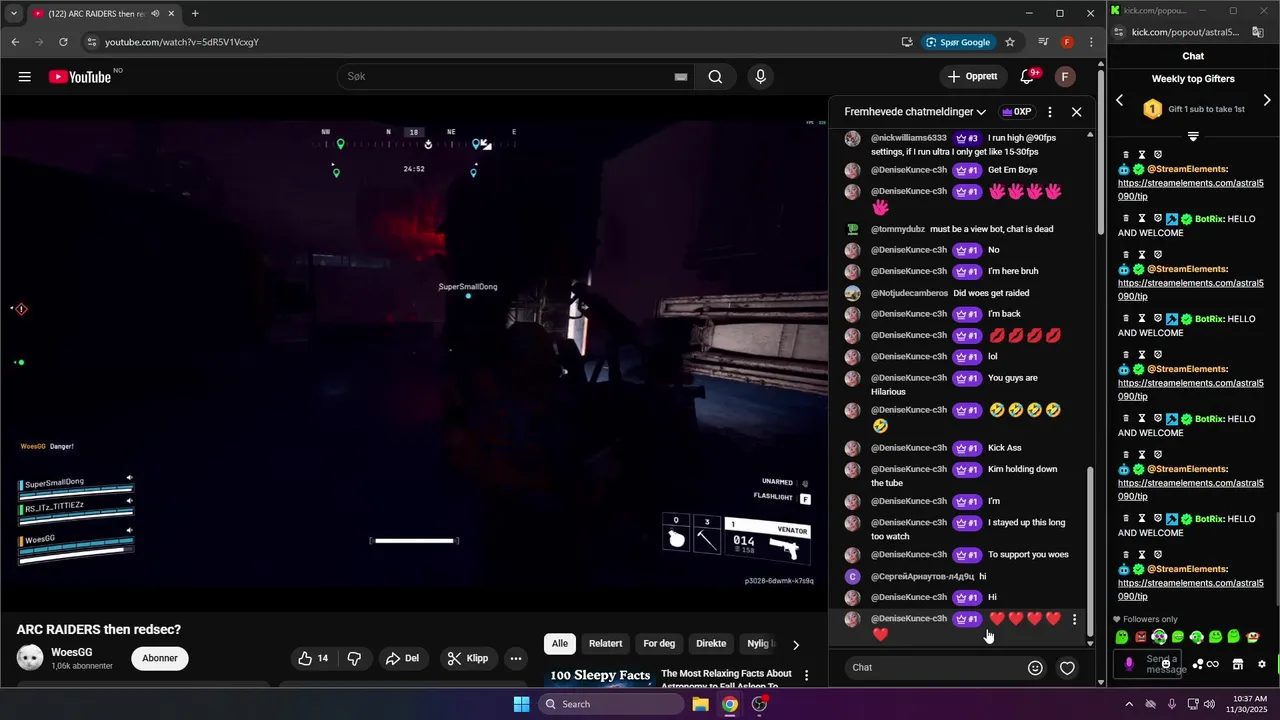Viewport: 1280px width, 720px height.
Task: Click the Opprett create button
Action: (972, 77)
